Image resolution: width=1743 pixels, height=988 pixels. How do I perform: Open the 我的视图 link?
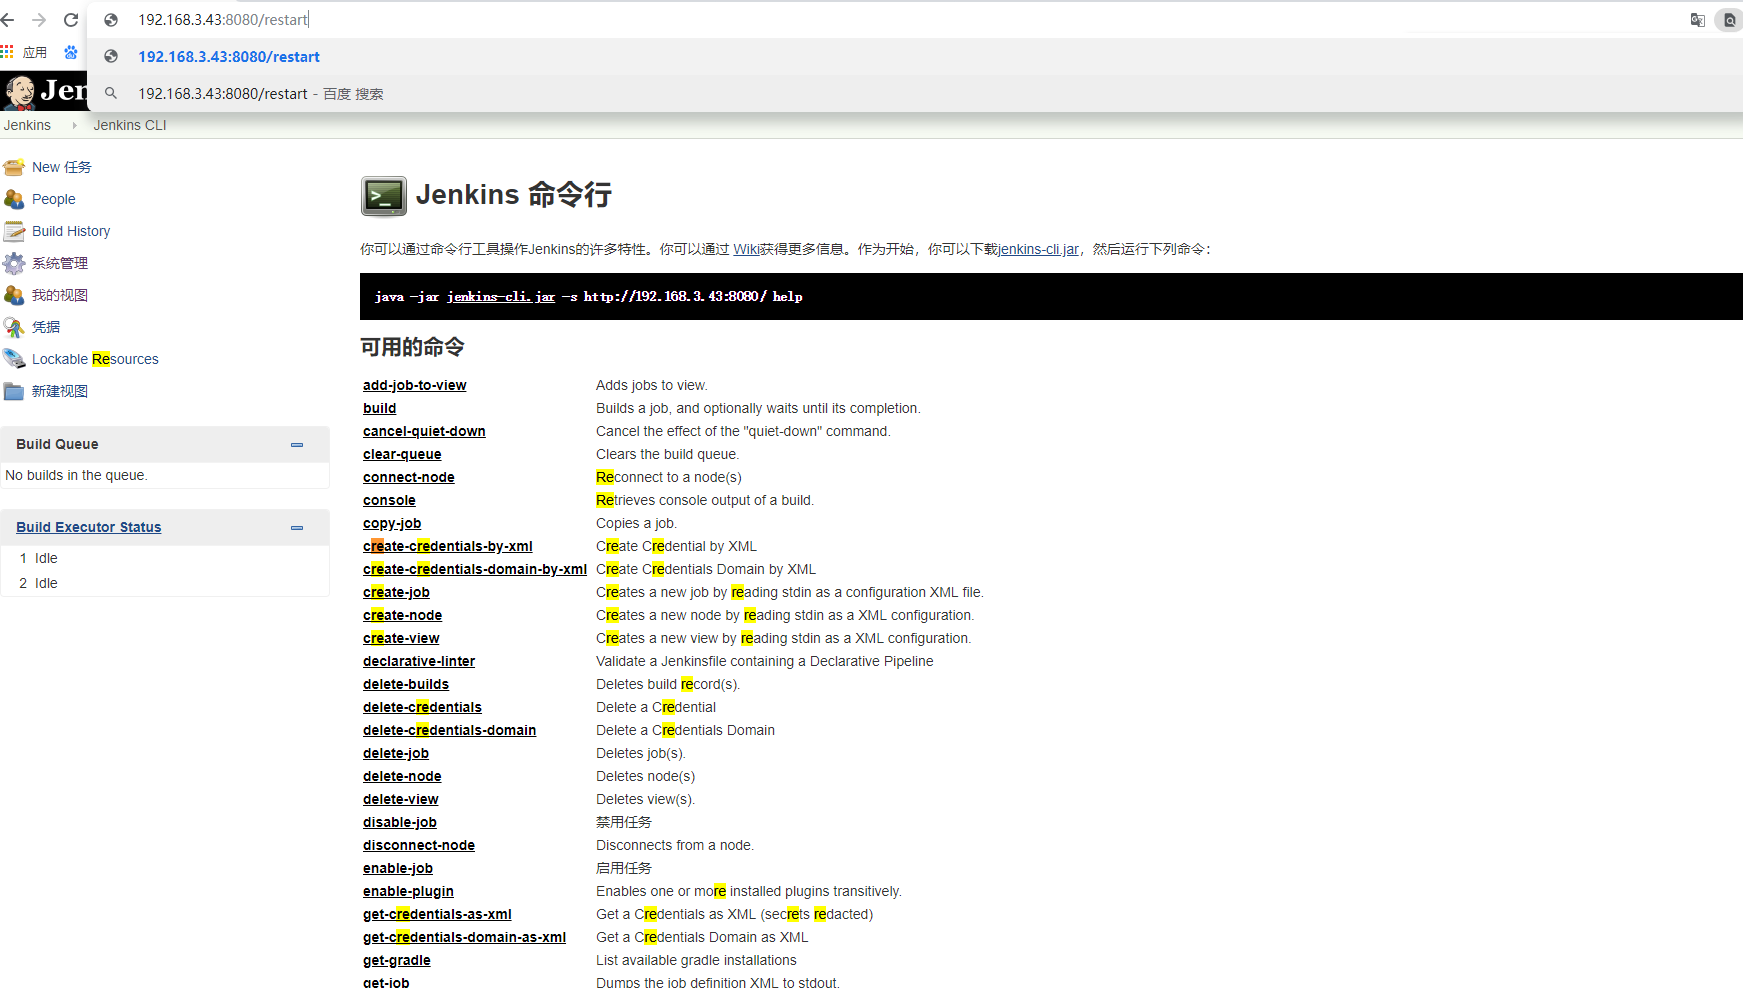(60, 295)
